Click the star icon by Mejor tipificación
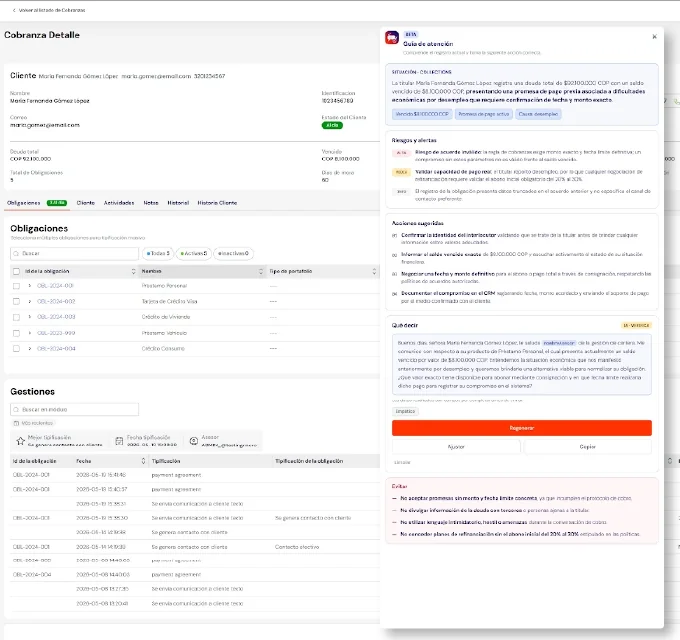Screen dimensions: 680x640 (20, 441)
